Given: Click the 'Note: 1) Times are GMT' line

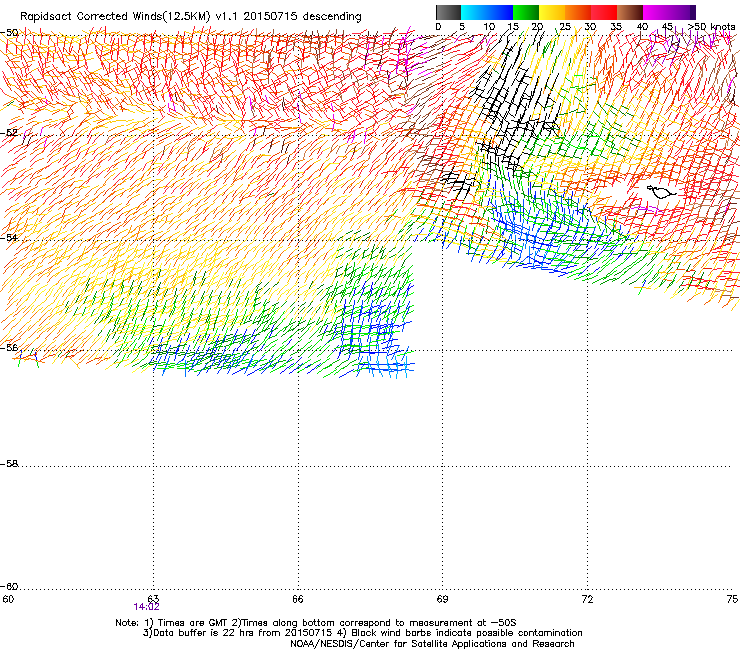Looking at the screenshot, I should 316,623.
